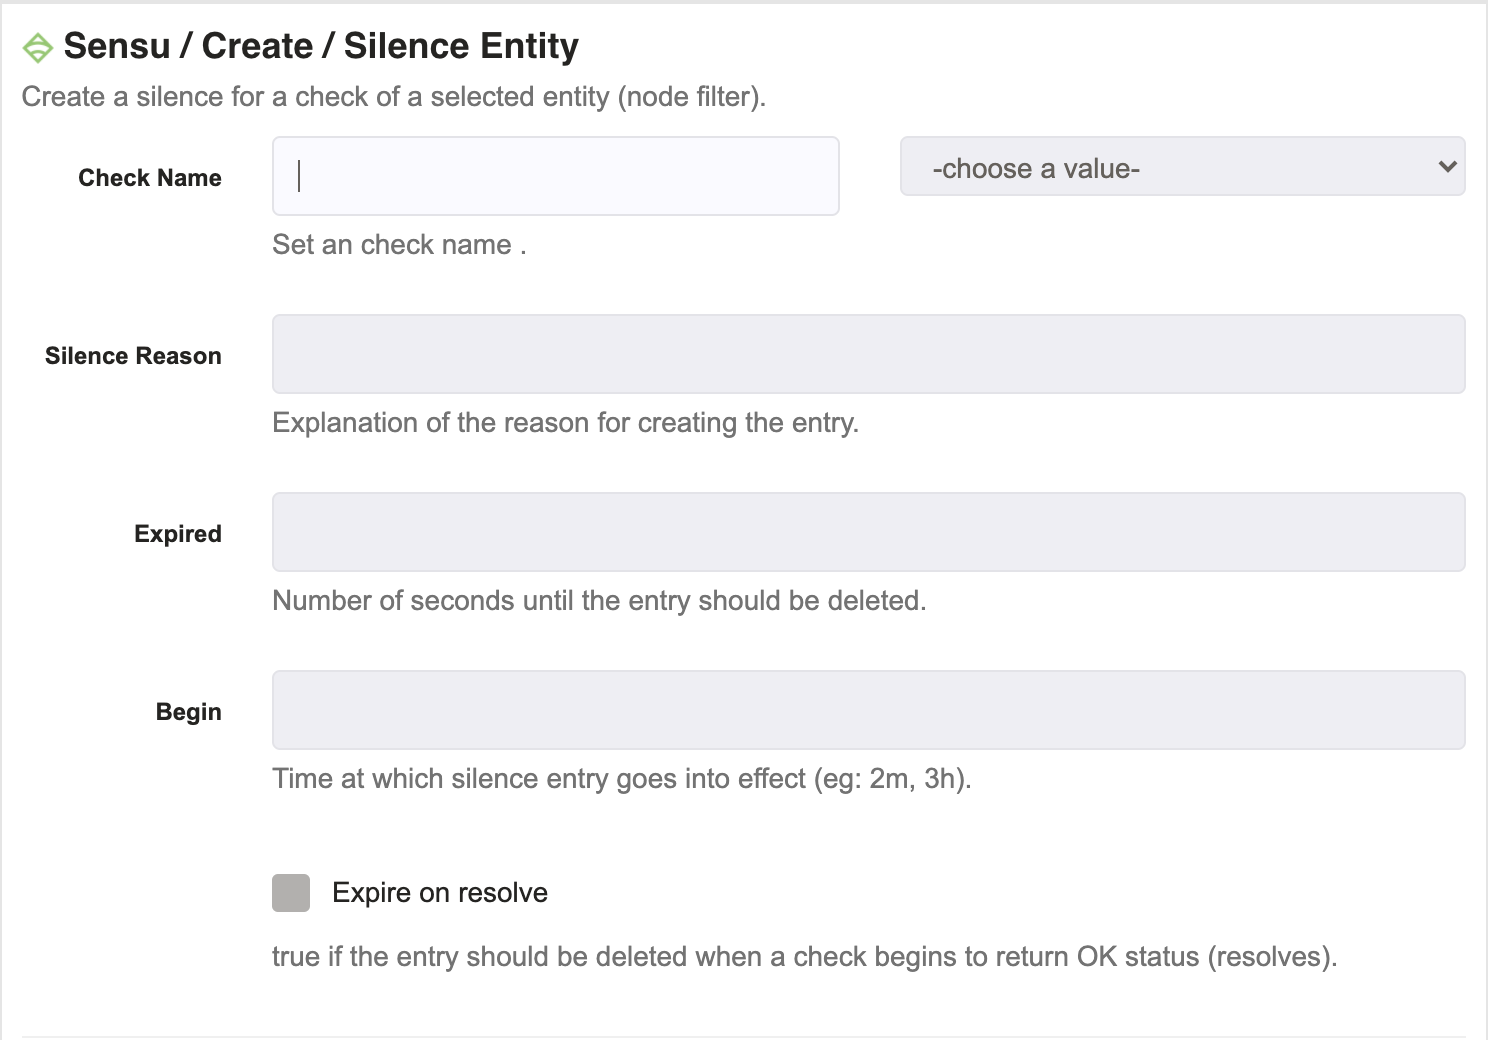This screenshot has width=1488, height=1040.
Task: Click the "Begin" field label
Action: coord(189,712)
